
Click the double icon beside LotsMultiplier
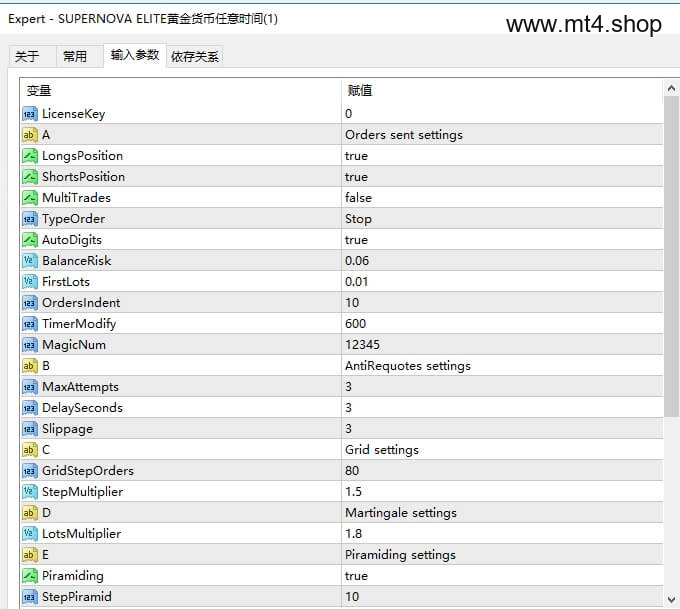click(29, 534)
